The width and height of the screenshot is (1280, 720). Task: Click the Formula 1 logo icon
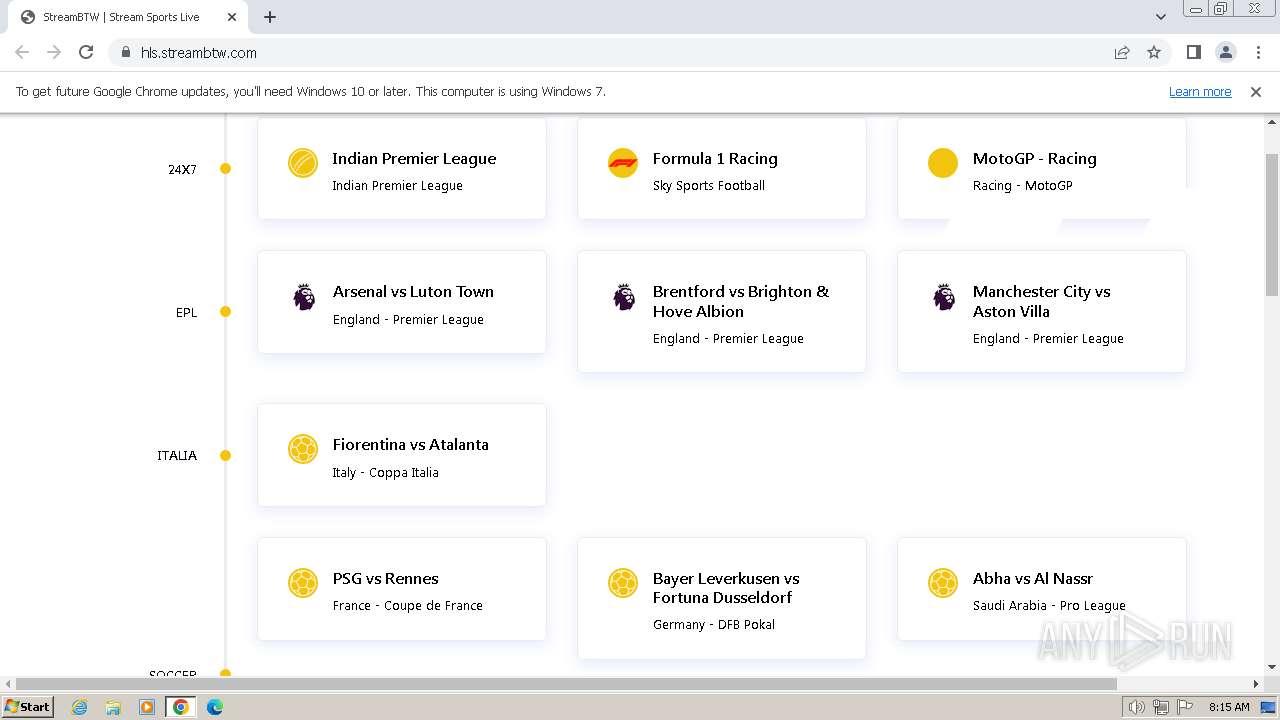(x=622, y=163)
